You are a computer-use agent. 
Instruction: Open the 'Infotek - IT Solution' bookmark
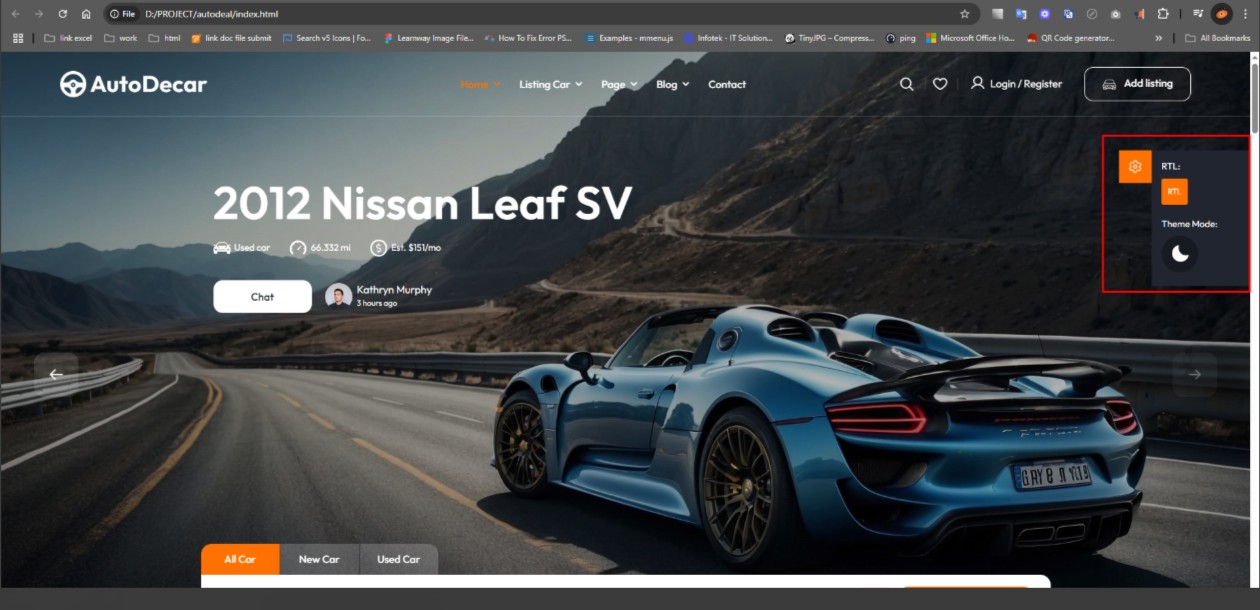[x=728, y=38]
